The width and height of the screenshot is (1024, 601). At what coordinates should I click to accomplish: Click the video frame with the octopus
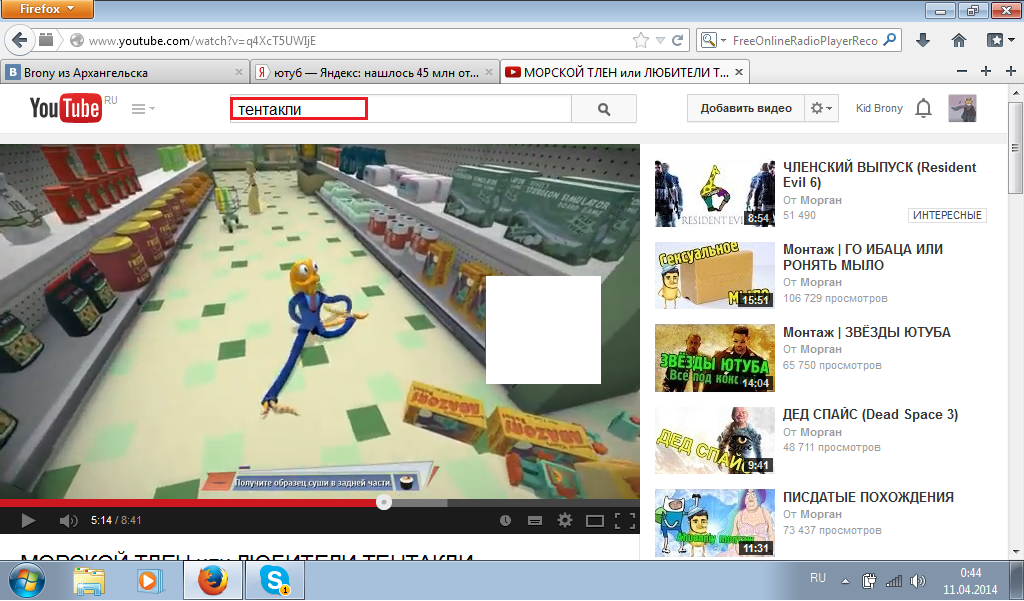(320, 321)
